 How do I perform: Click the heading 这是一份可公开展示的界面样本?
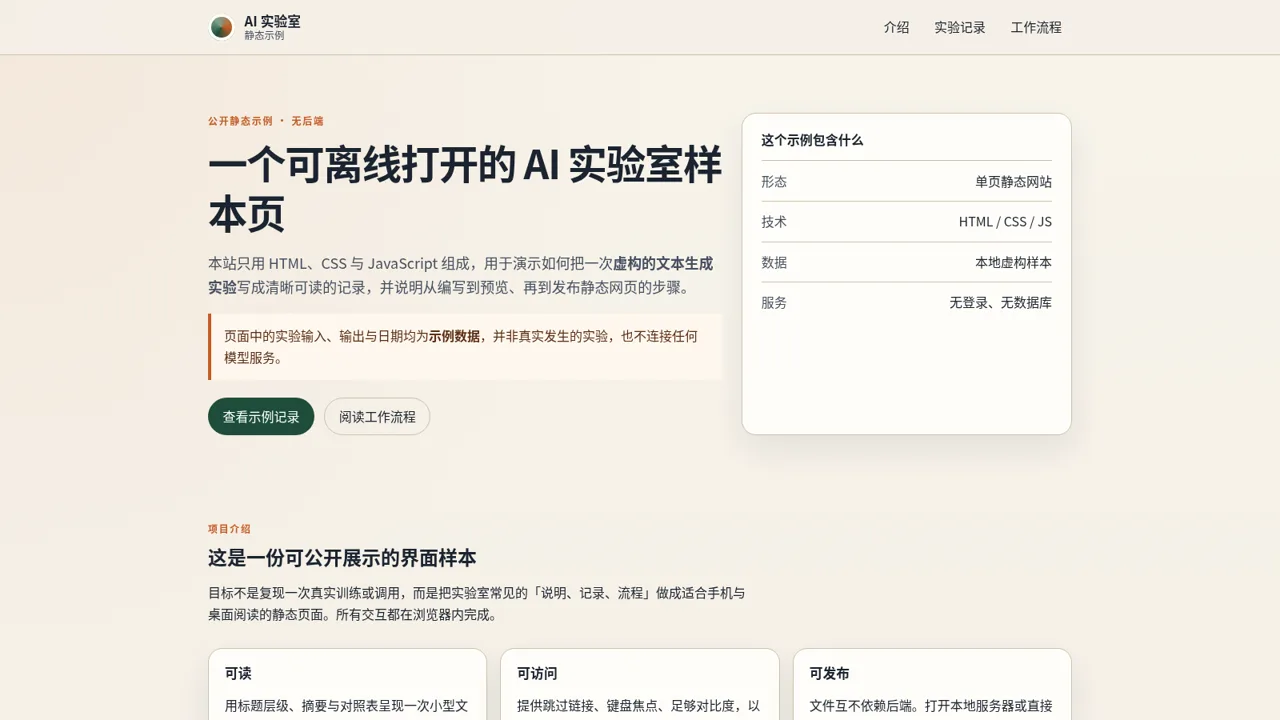point(342,558)
